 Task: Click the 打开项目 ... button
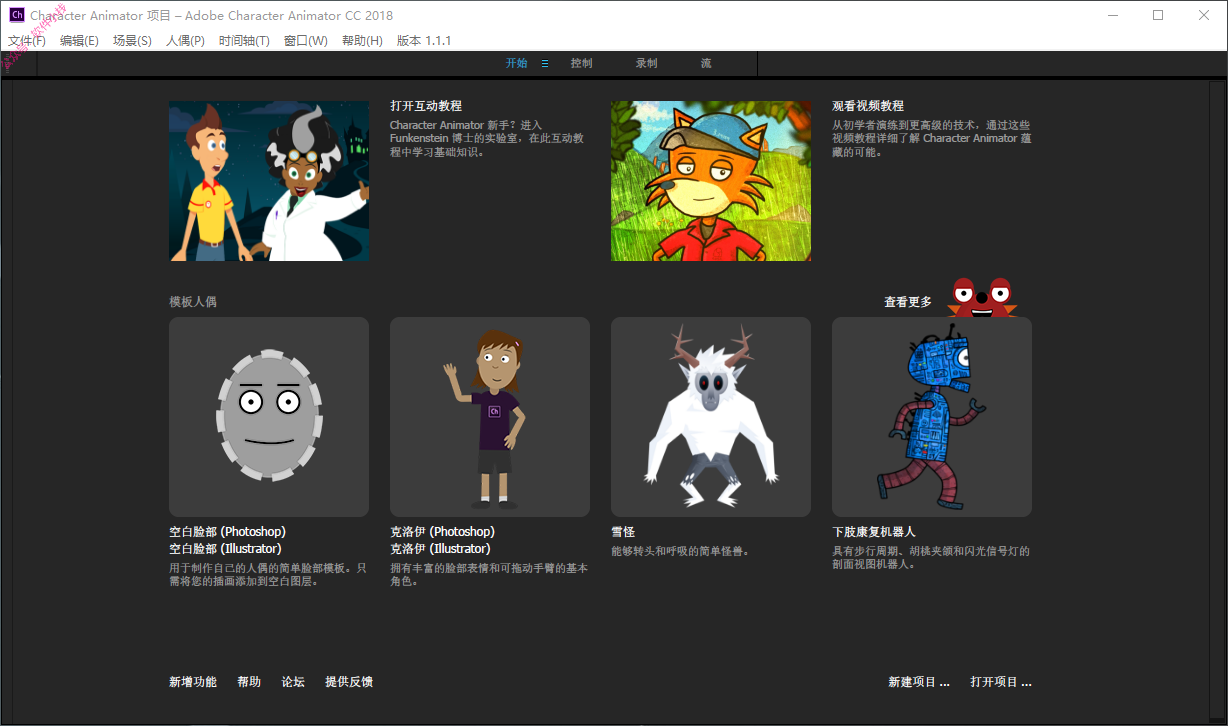click(x=1001, y=682)
